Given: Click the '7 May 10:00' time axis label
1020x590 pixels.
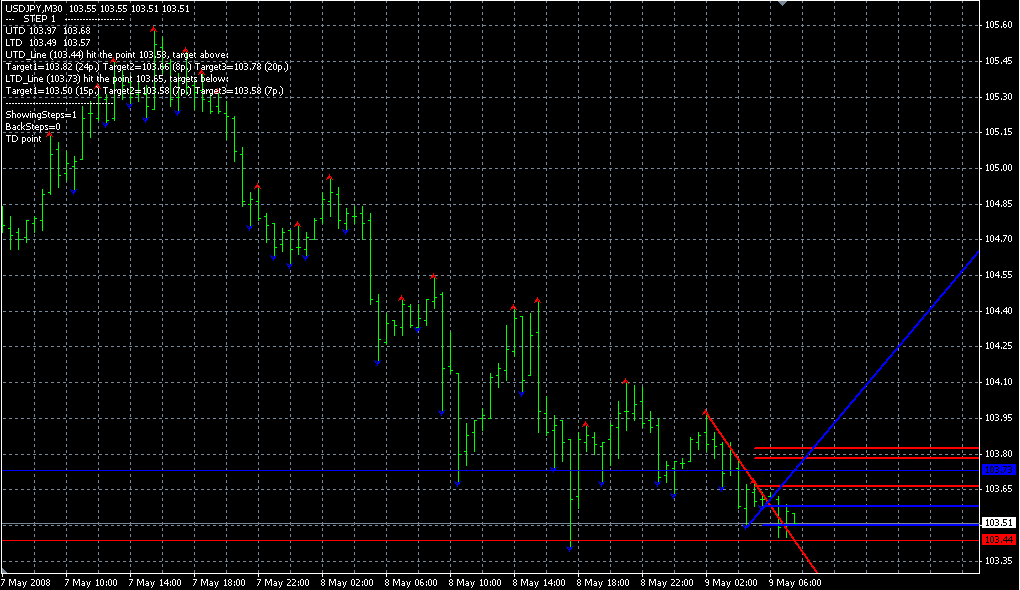Looking at the screenshot, I should click(90, 582).
